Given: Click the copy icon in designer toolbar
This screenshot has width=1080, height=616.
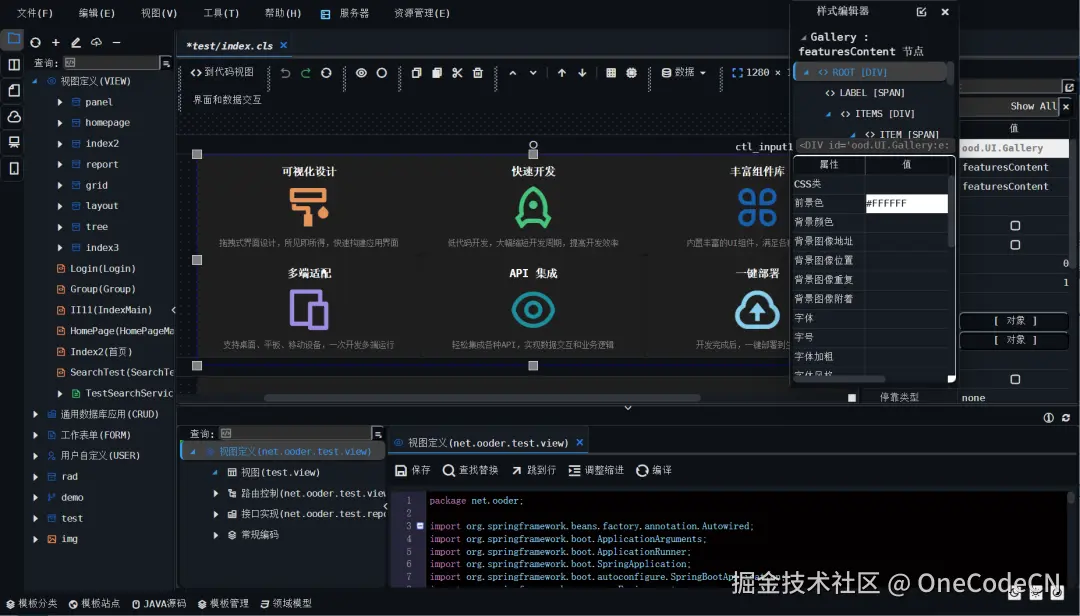Looking at the screenshot, I should pyautogui.click(x=416, y=73).
